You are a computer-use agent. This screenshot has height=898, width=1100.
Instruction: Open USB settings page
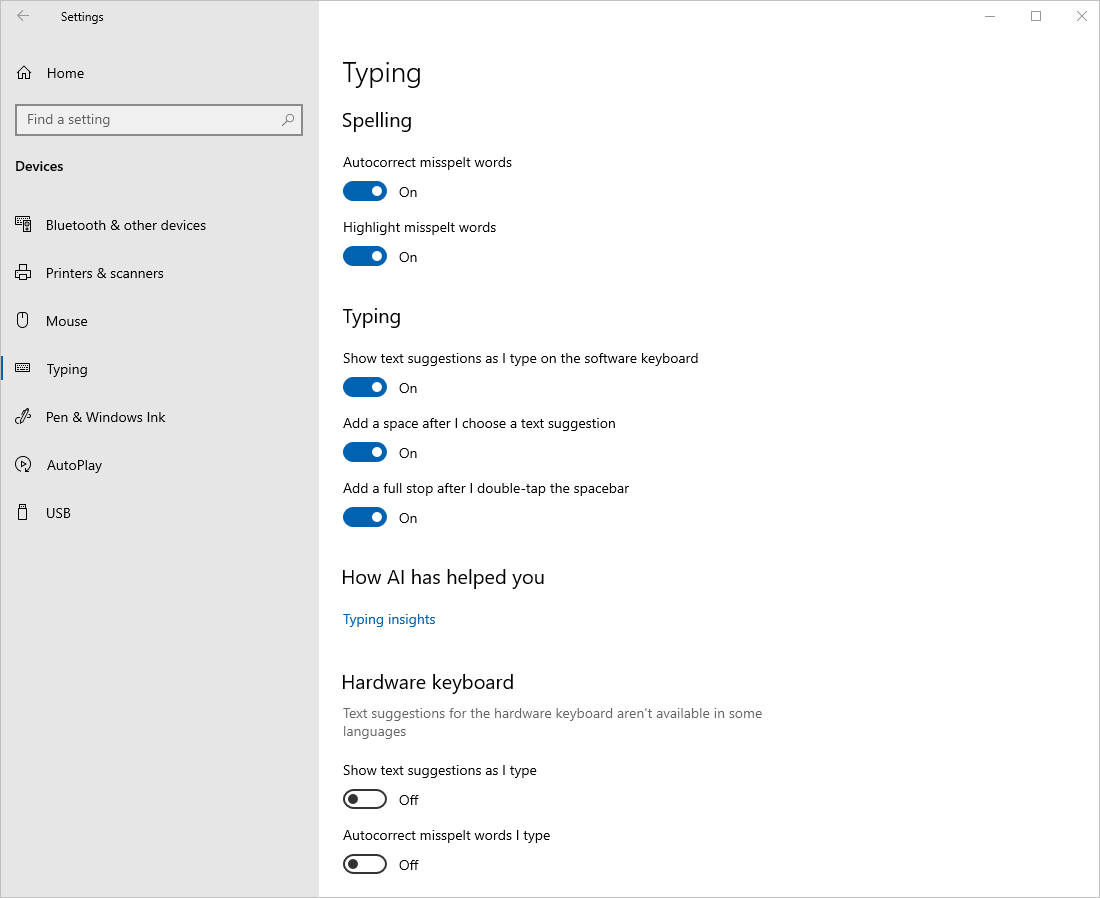pos(159,513)
